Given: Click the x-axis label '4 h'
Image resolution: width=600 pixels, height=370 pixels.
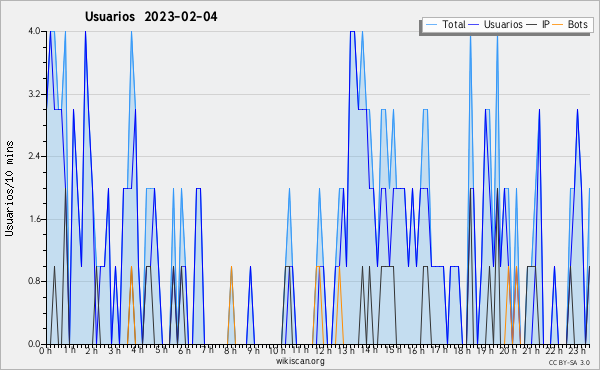Looking at the screenshot, I should [x=137, y=350].
